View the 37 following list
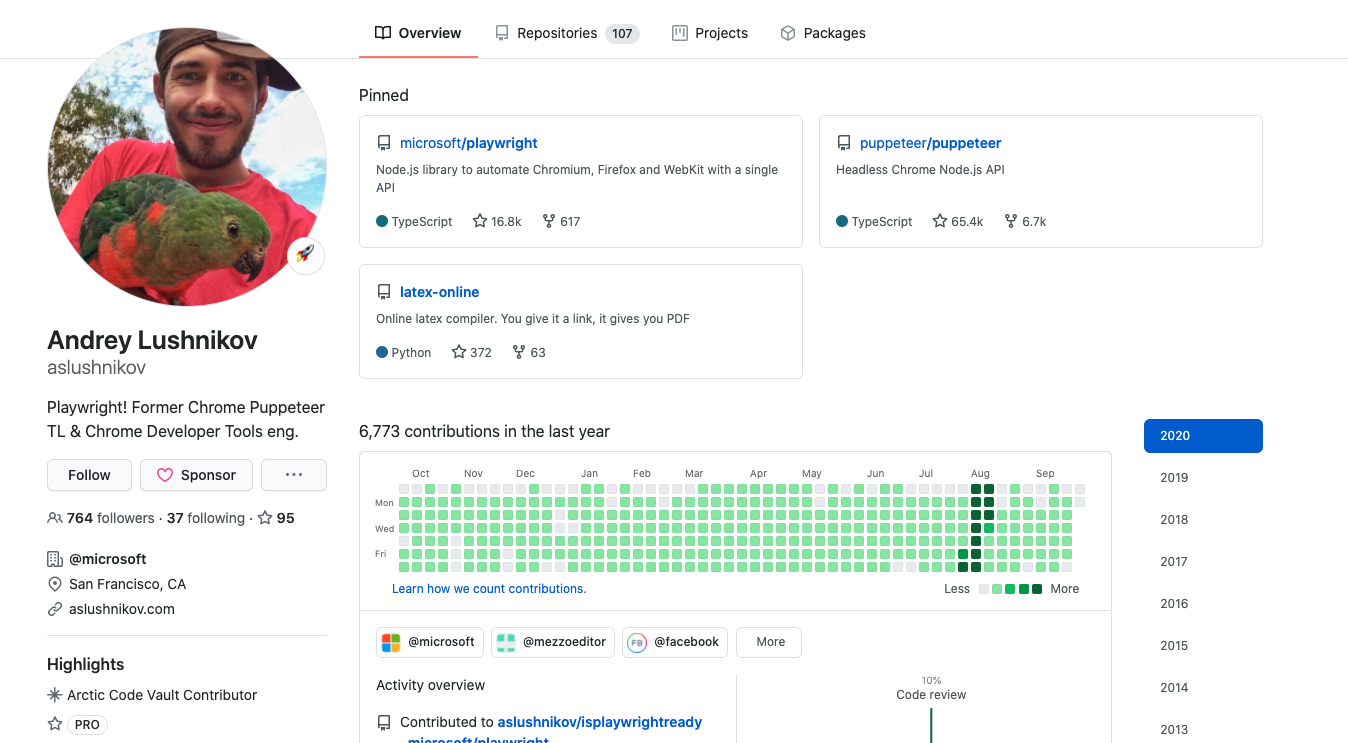The width and height of the screenshot is (1348, 743). (206, 518)
